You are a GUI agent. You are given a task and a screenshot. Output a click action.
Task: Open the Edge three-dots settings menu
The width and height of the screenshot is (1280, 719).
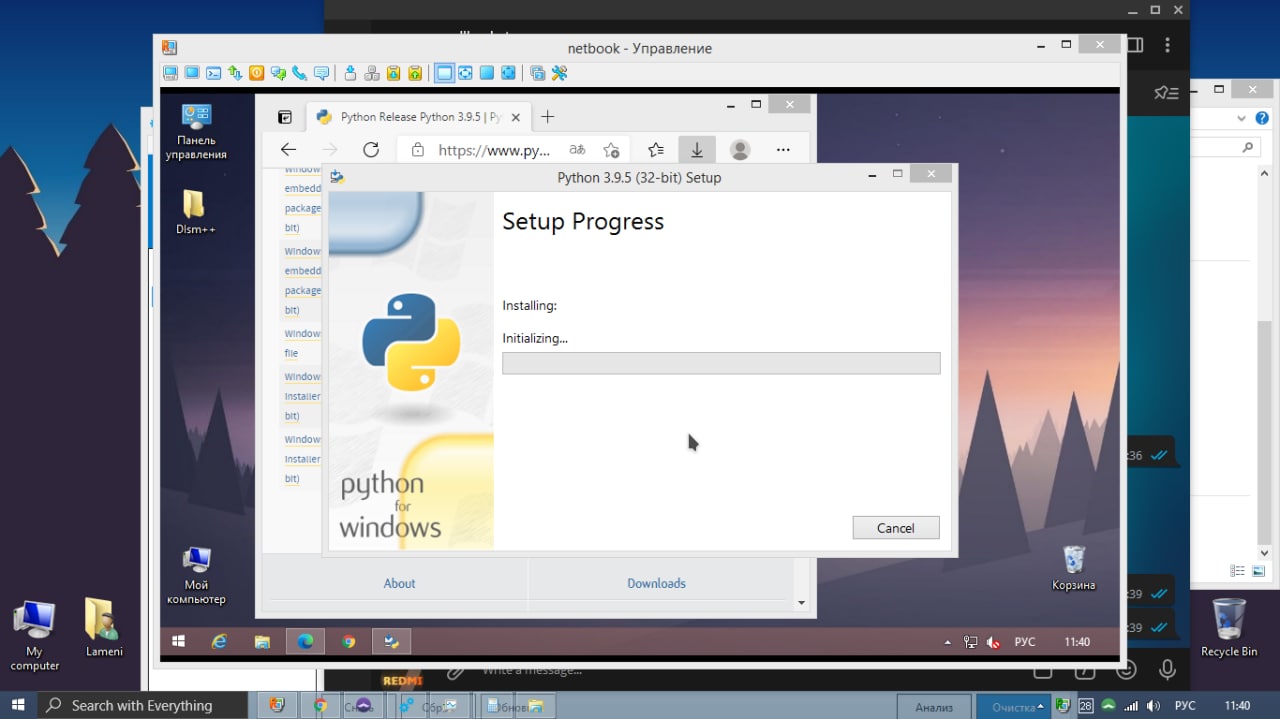[783, 150]
